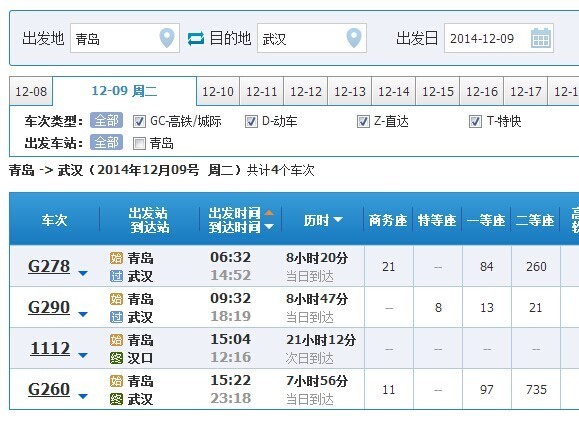Click G278 first class seat count 84
The image size is (579, 439).
coord(487,267)
